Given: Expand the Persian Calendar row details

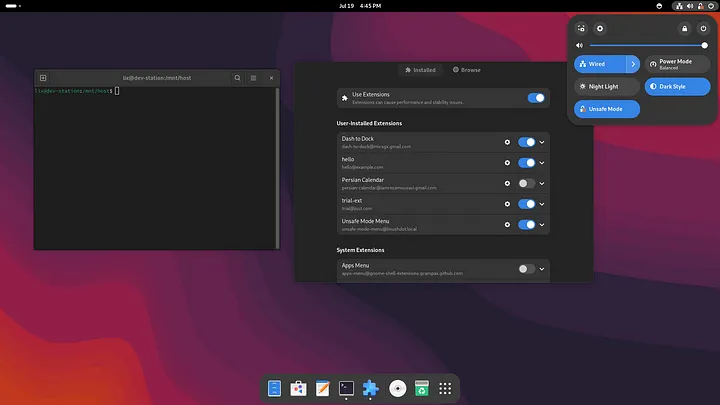Looking at the screenshot, I should click(x=542, y=184).
